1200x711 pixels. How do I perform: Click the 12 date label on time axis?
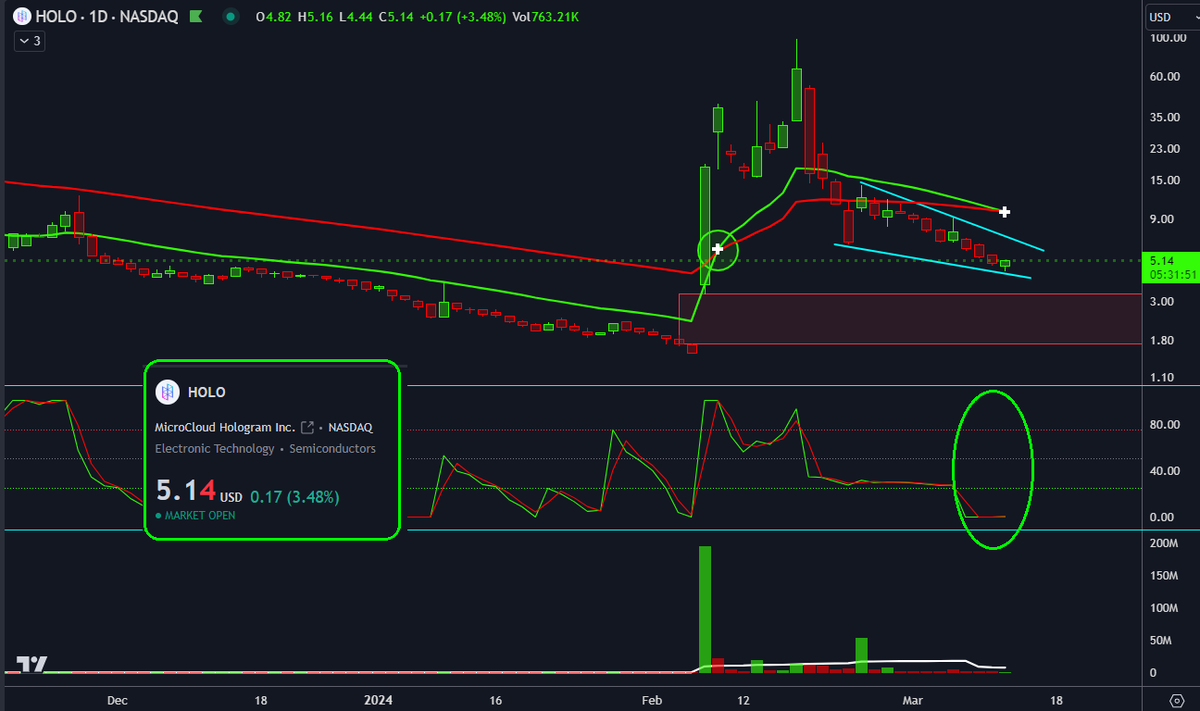743,701
